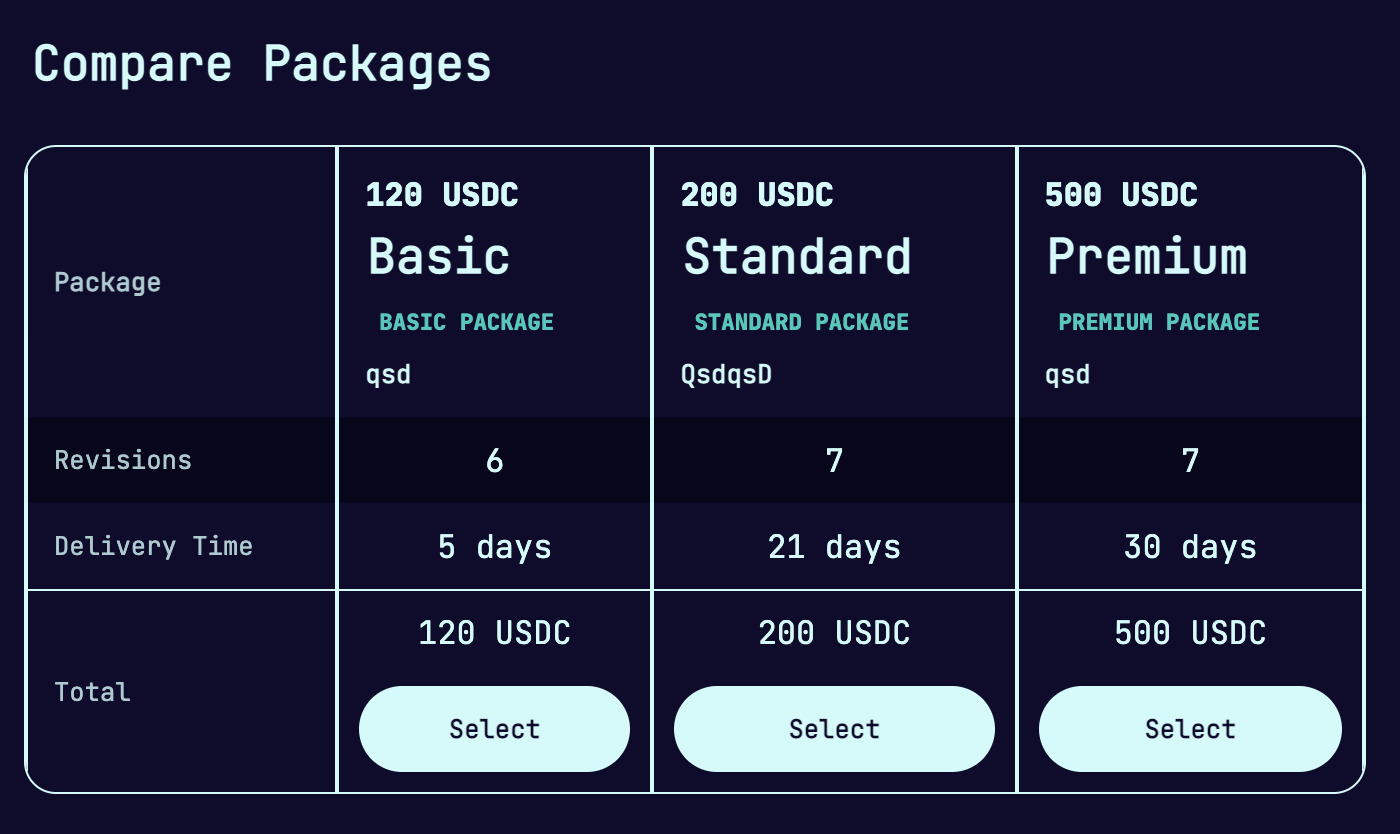Click the Select button under Standard package
The height and width of the screenshot is (834, 1400).
[834, 729]
